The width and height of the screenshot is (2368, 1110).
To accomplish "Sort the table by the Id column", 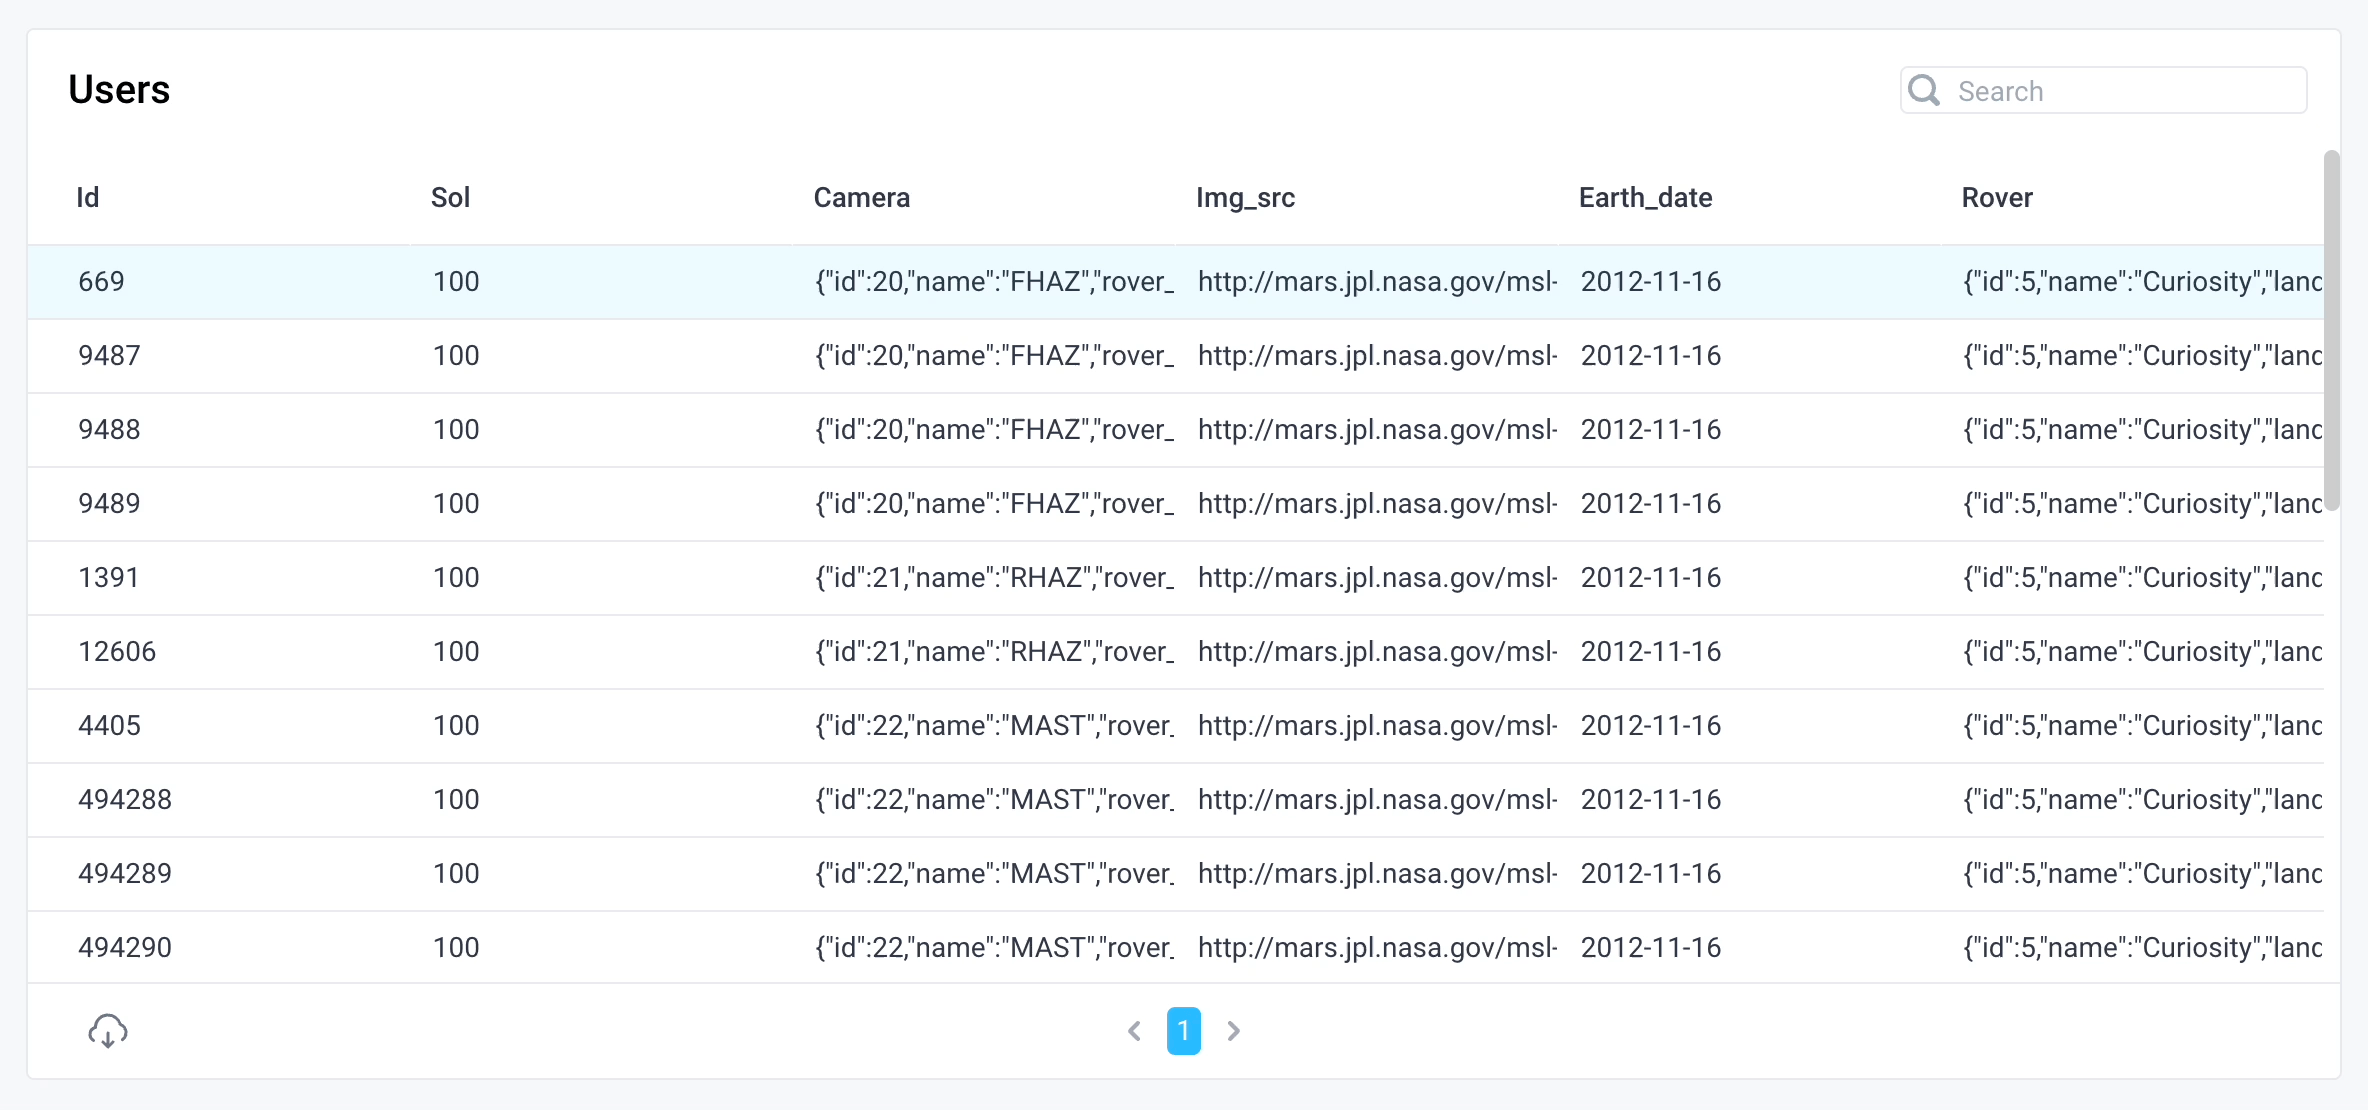I will [87, 197].
